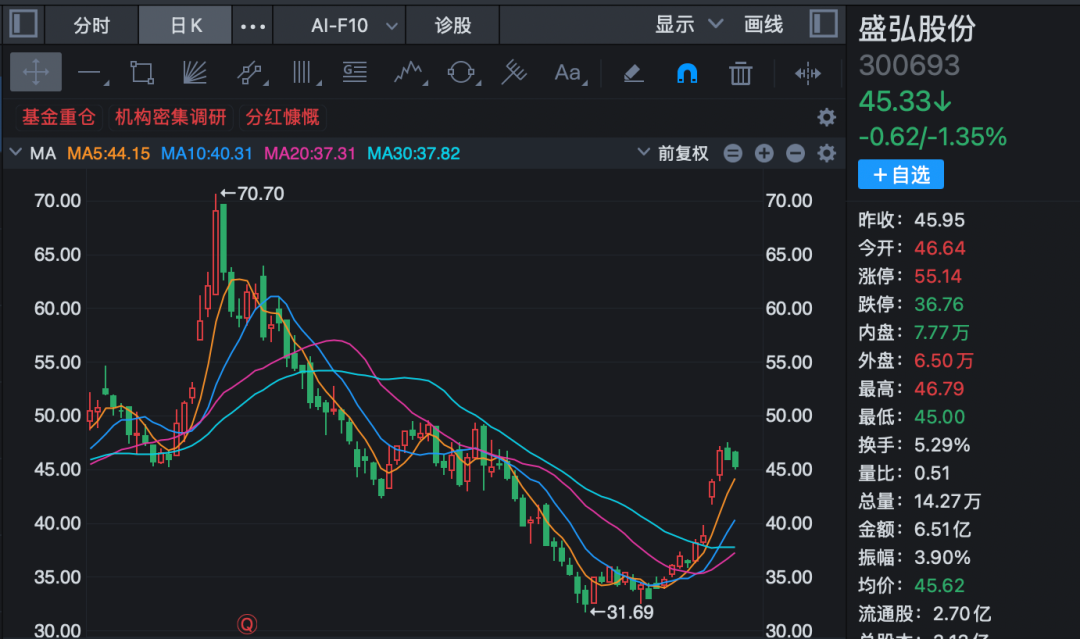The height and width of the screenshot is (639, 1080).
Task: Click the 画线 drawing button
Action: (x=763, y=25)
